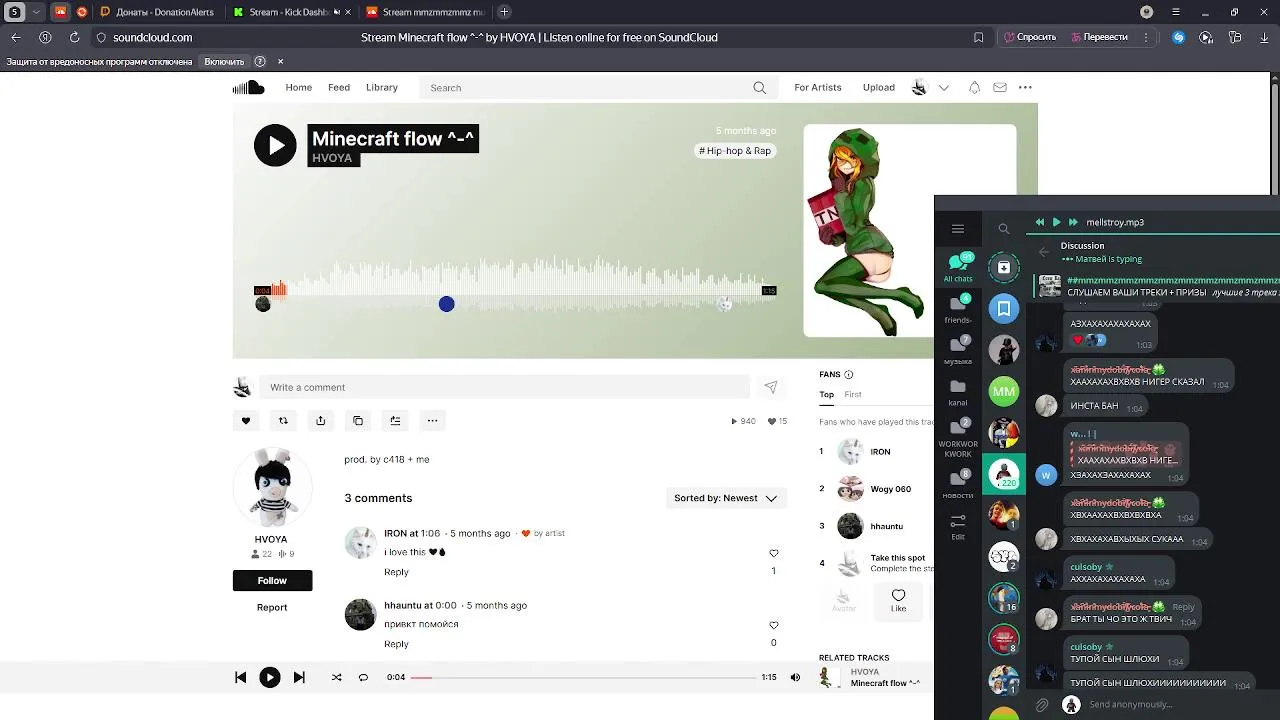Share the track

click(x=320, y=421)
